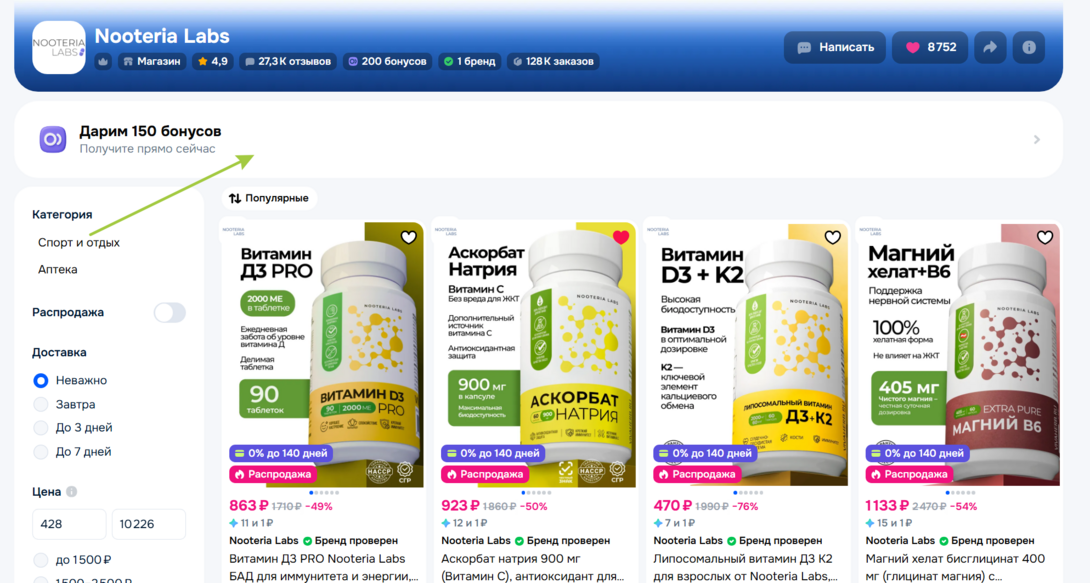
Task: Click Дарим 150 бонусов heading
Action: click(x=150, y=131)
